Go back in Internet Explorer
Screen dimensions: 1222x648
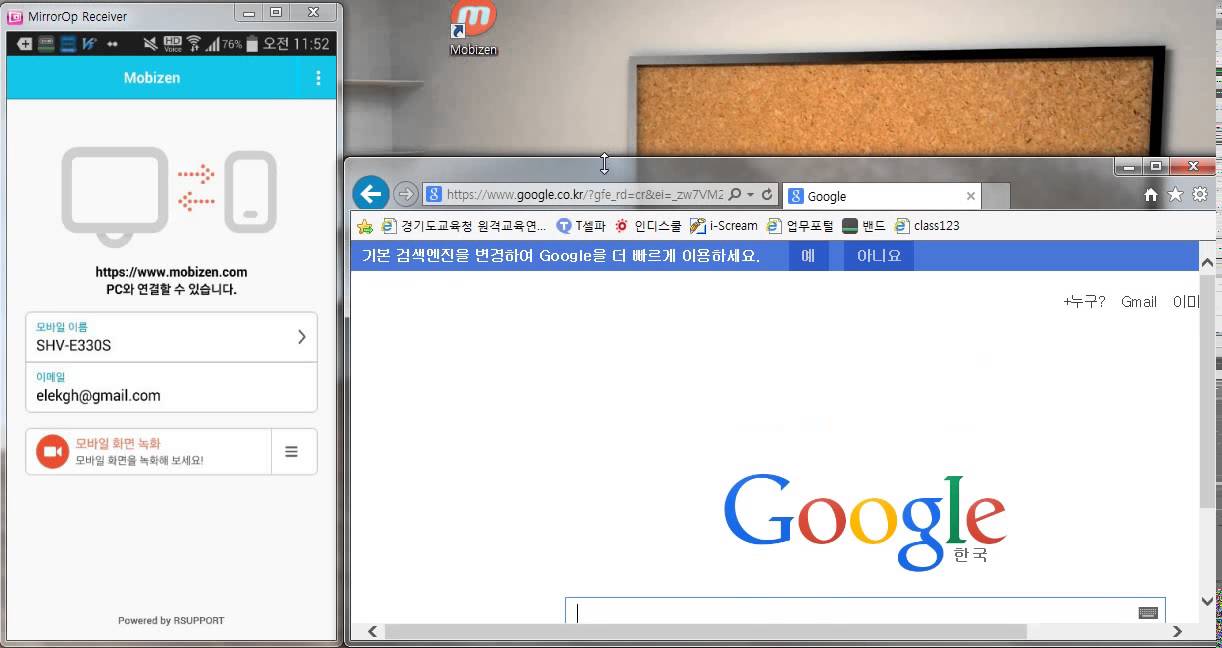(371, 194)
